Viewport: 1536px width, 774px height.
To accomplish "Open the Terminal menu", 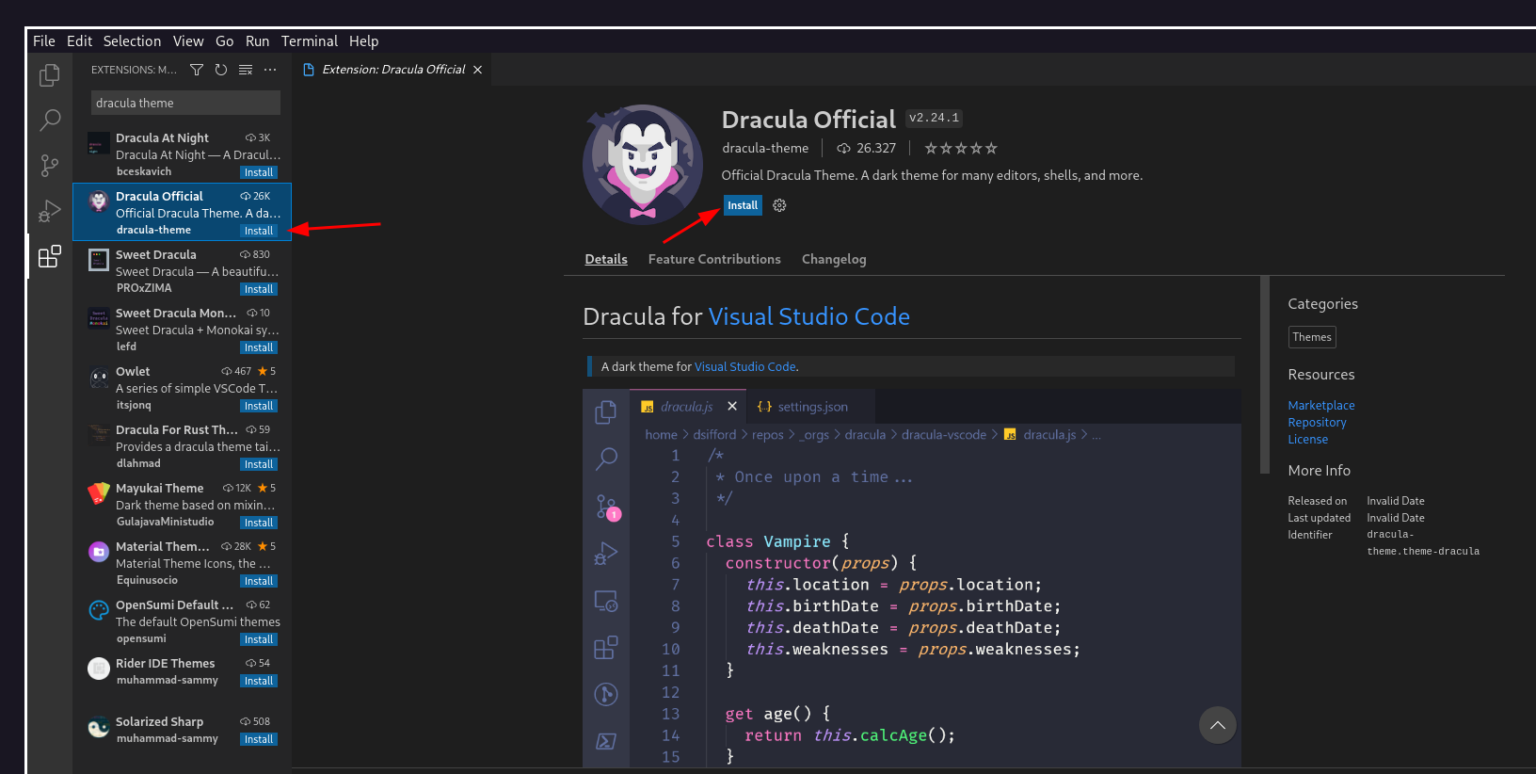I will pos(309,41).
